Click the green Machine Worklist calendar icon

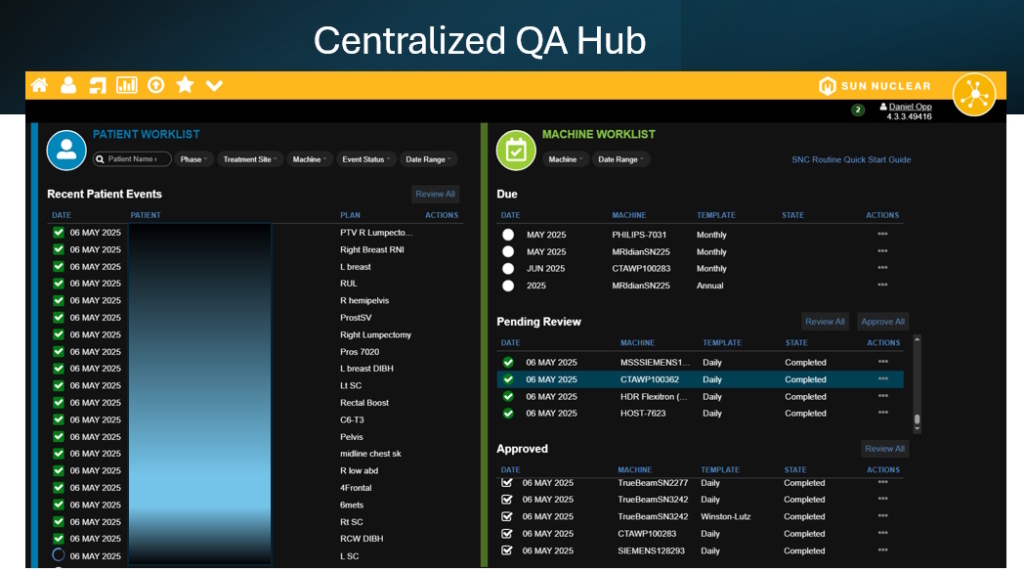(516, 150)
